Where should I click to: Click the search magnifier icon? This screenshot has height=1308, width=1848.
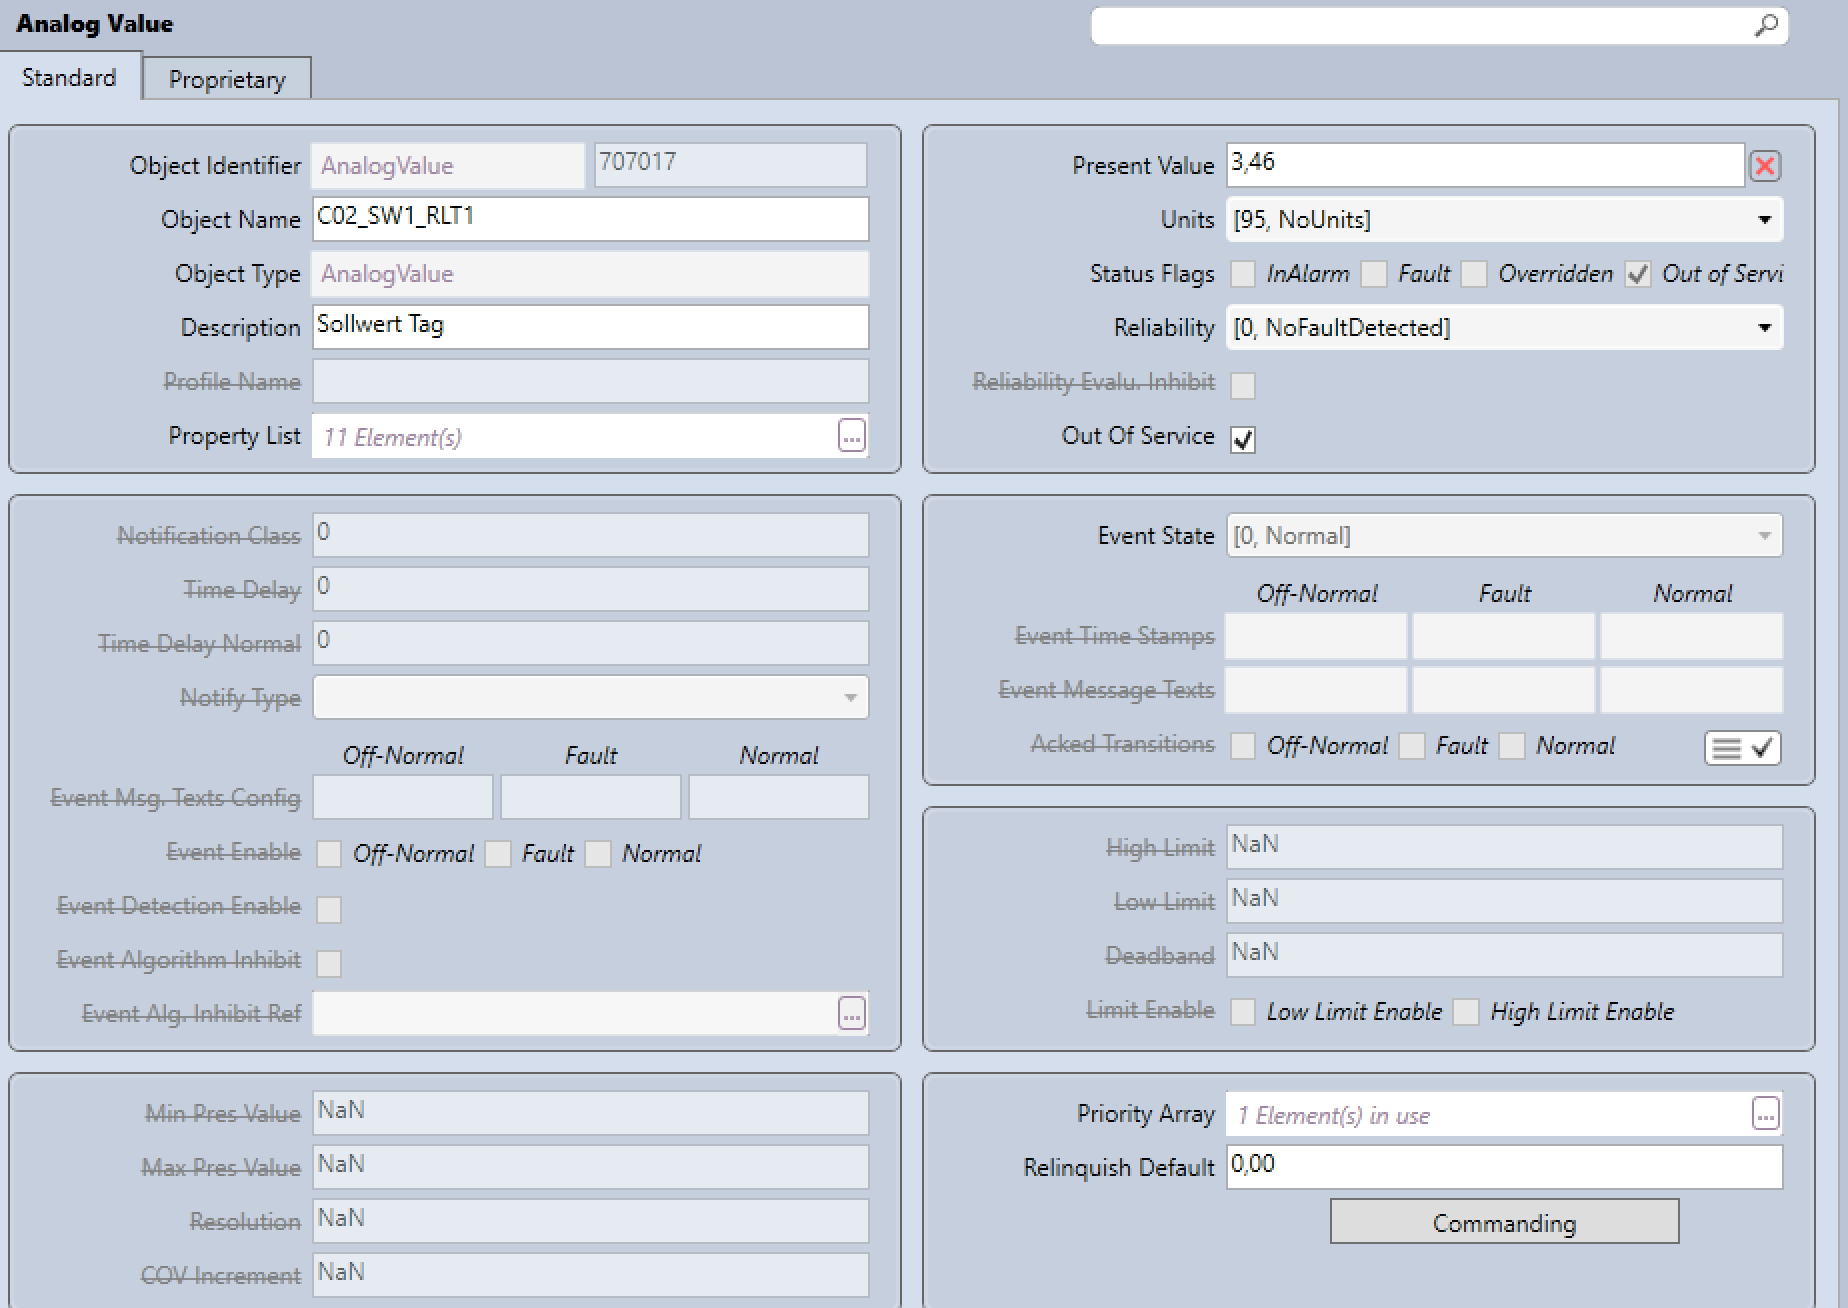(1766, 25)
